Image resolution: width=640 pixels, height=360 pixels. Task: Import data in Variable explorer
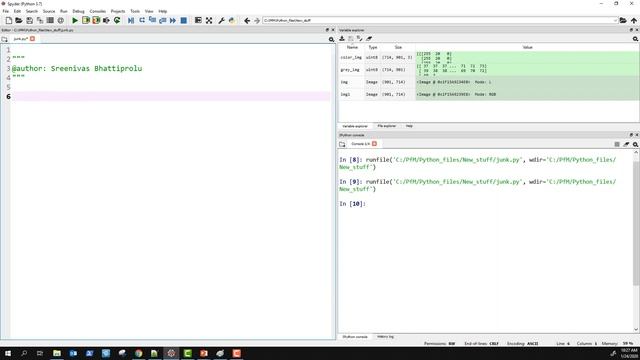click(x=342, y=38)
